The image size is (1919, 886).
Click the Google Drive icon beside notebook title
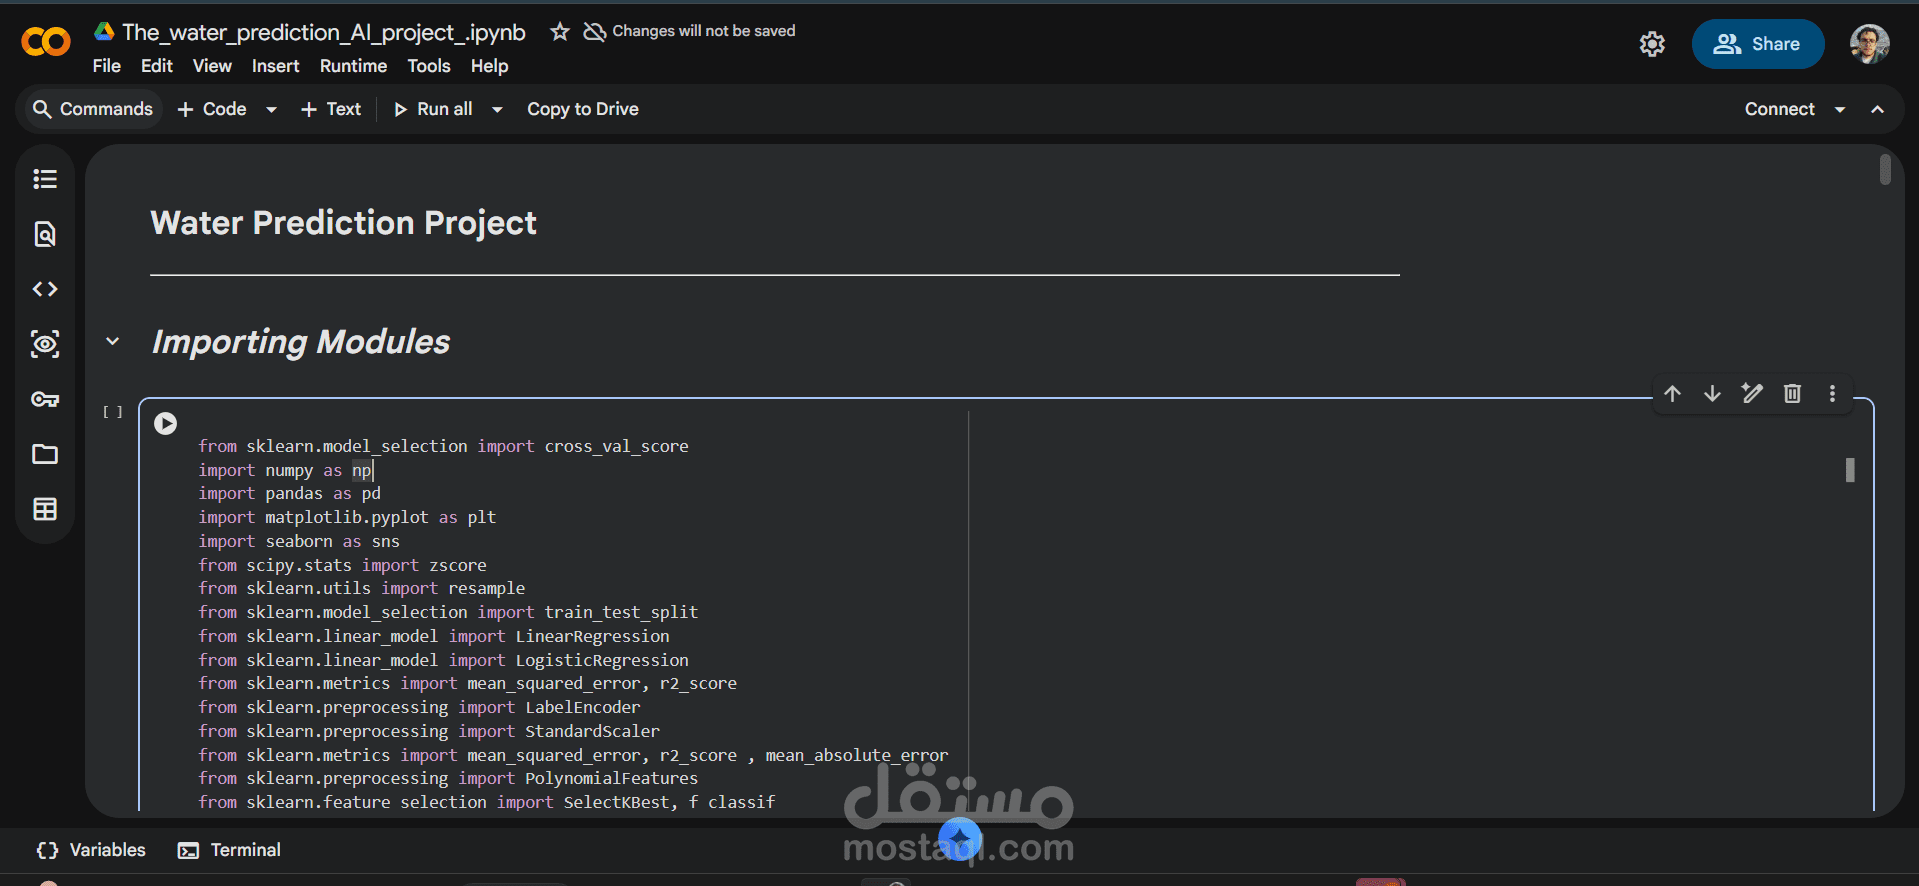pyautogui.click(x=104, y=31)
